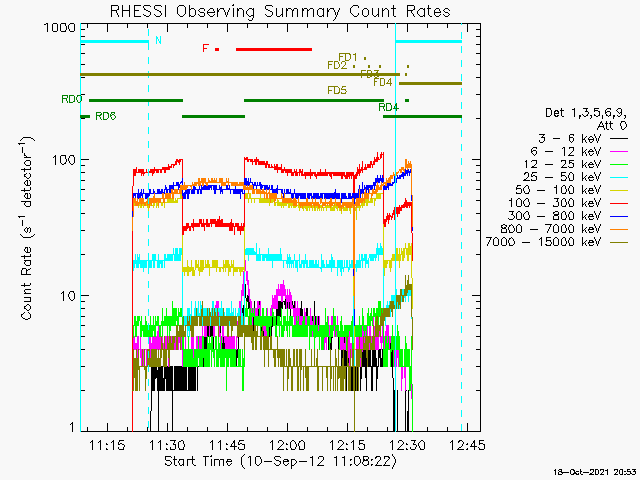The width and height of the screenshot is (640, 480).
Task: Select the '6 - 12 keV' legend label
Action: [566, 151]
